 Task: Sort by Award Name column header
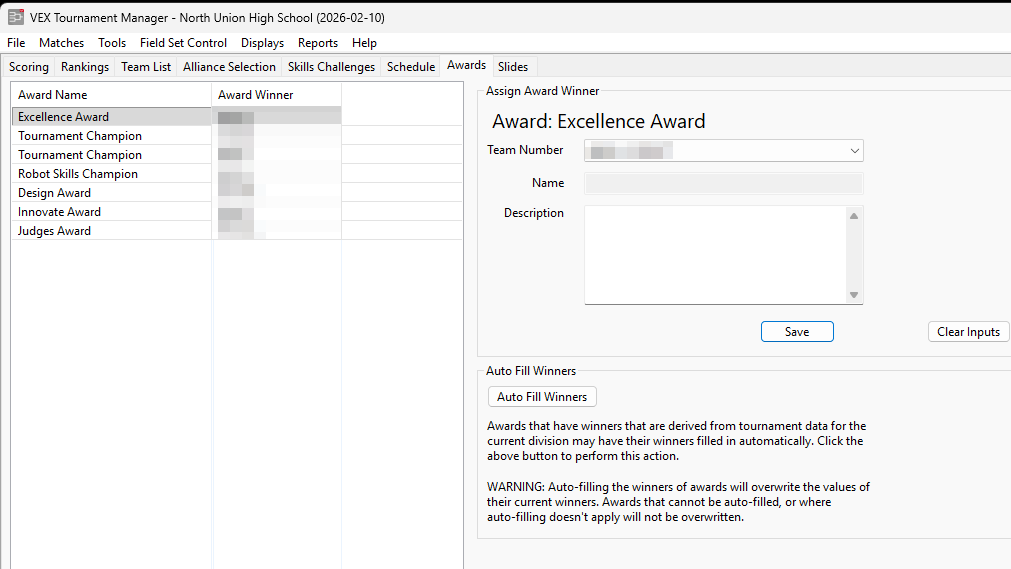click(x=111, y=95)
